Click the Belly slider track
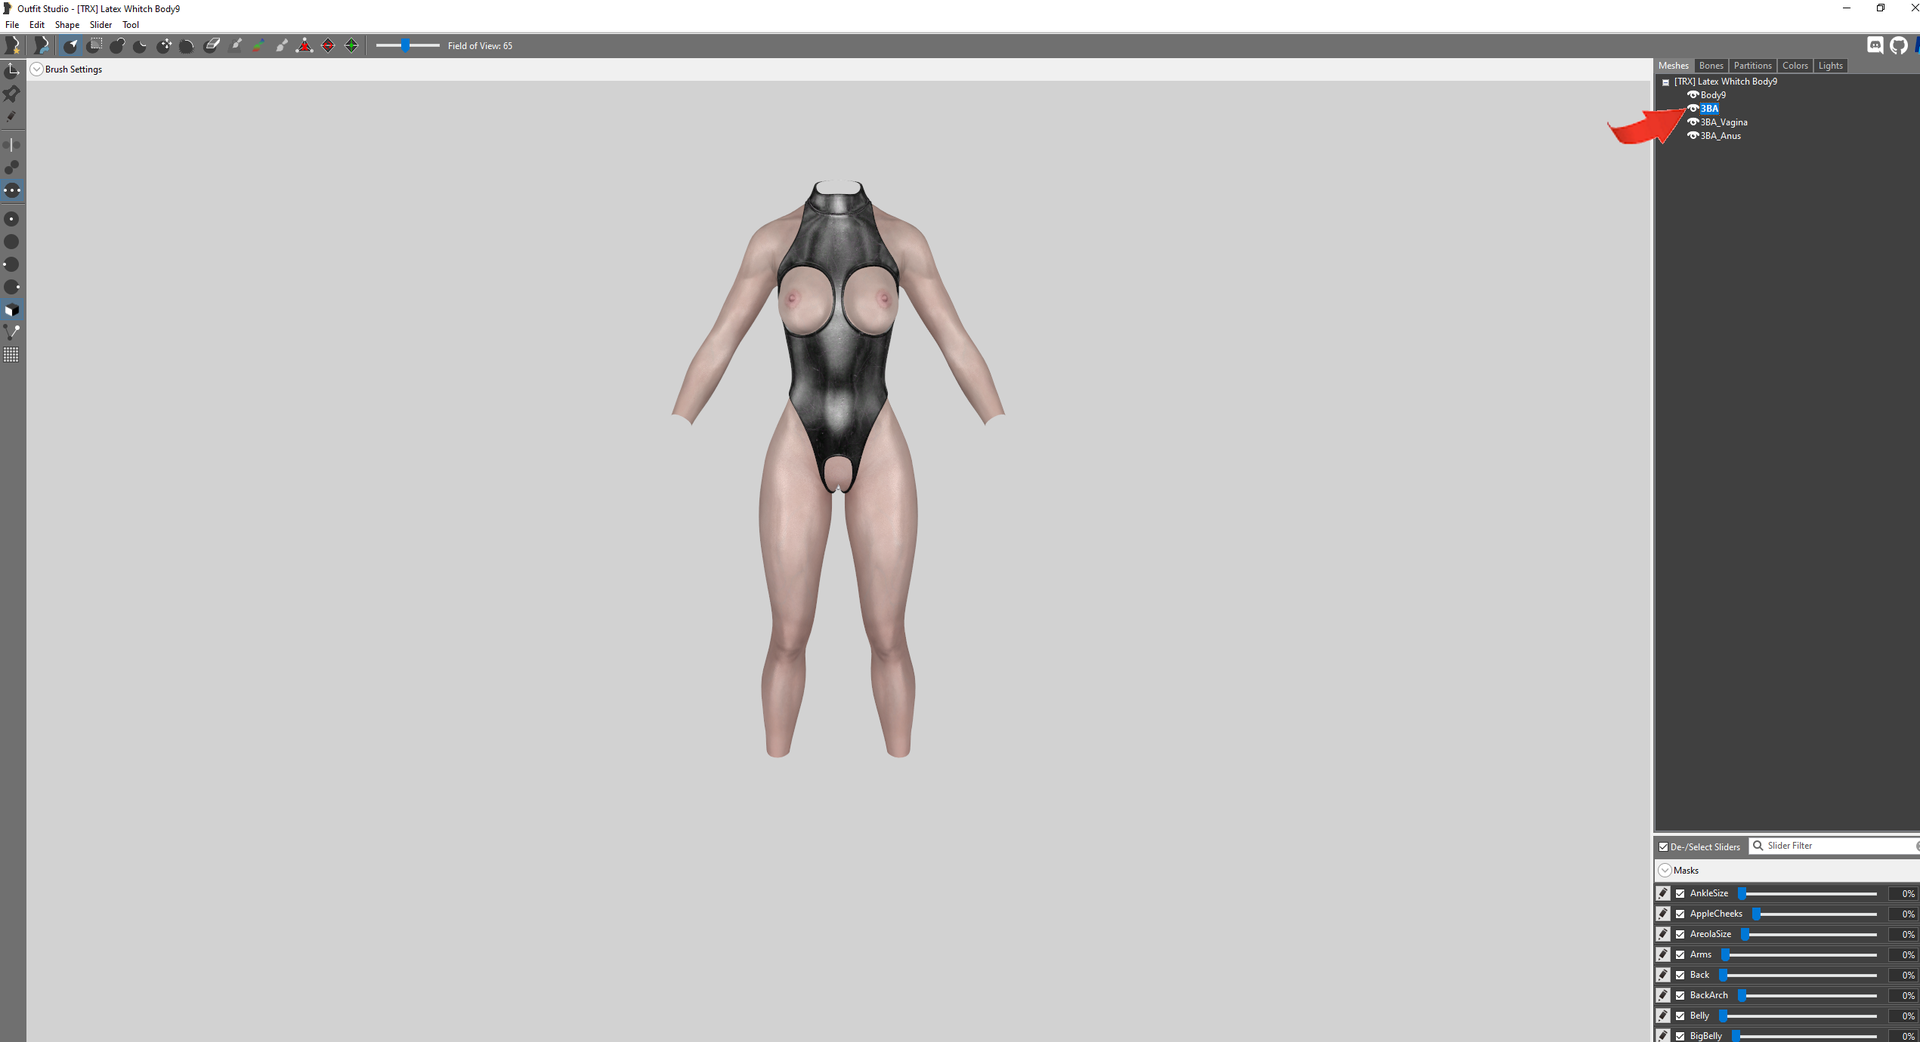 click(x=1797, y=1016)
